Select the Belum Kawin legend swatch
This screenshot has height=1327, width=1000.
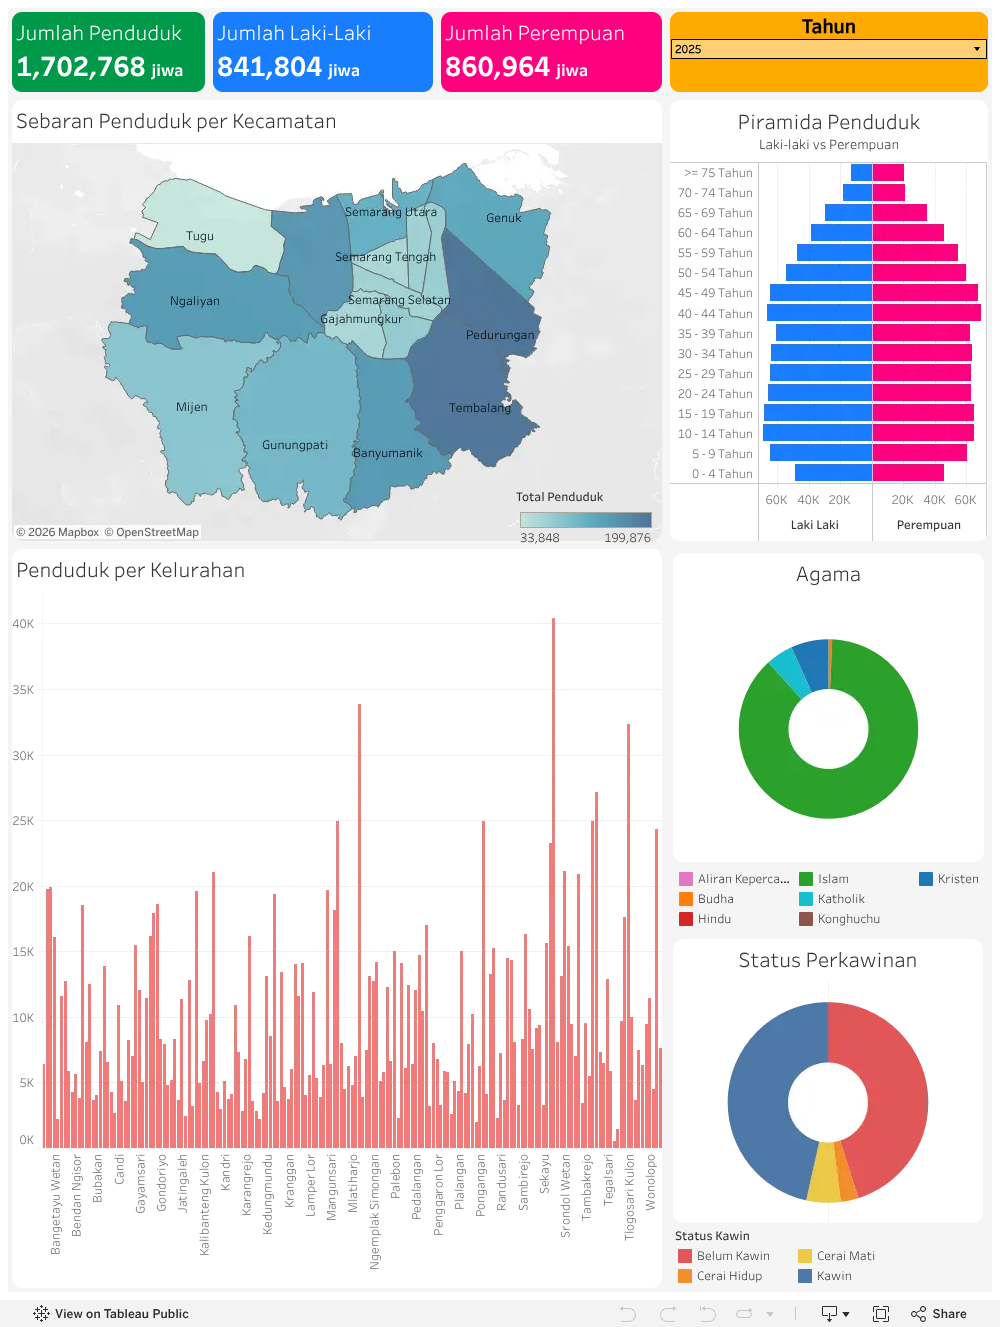[685, 1256]
